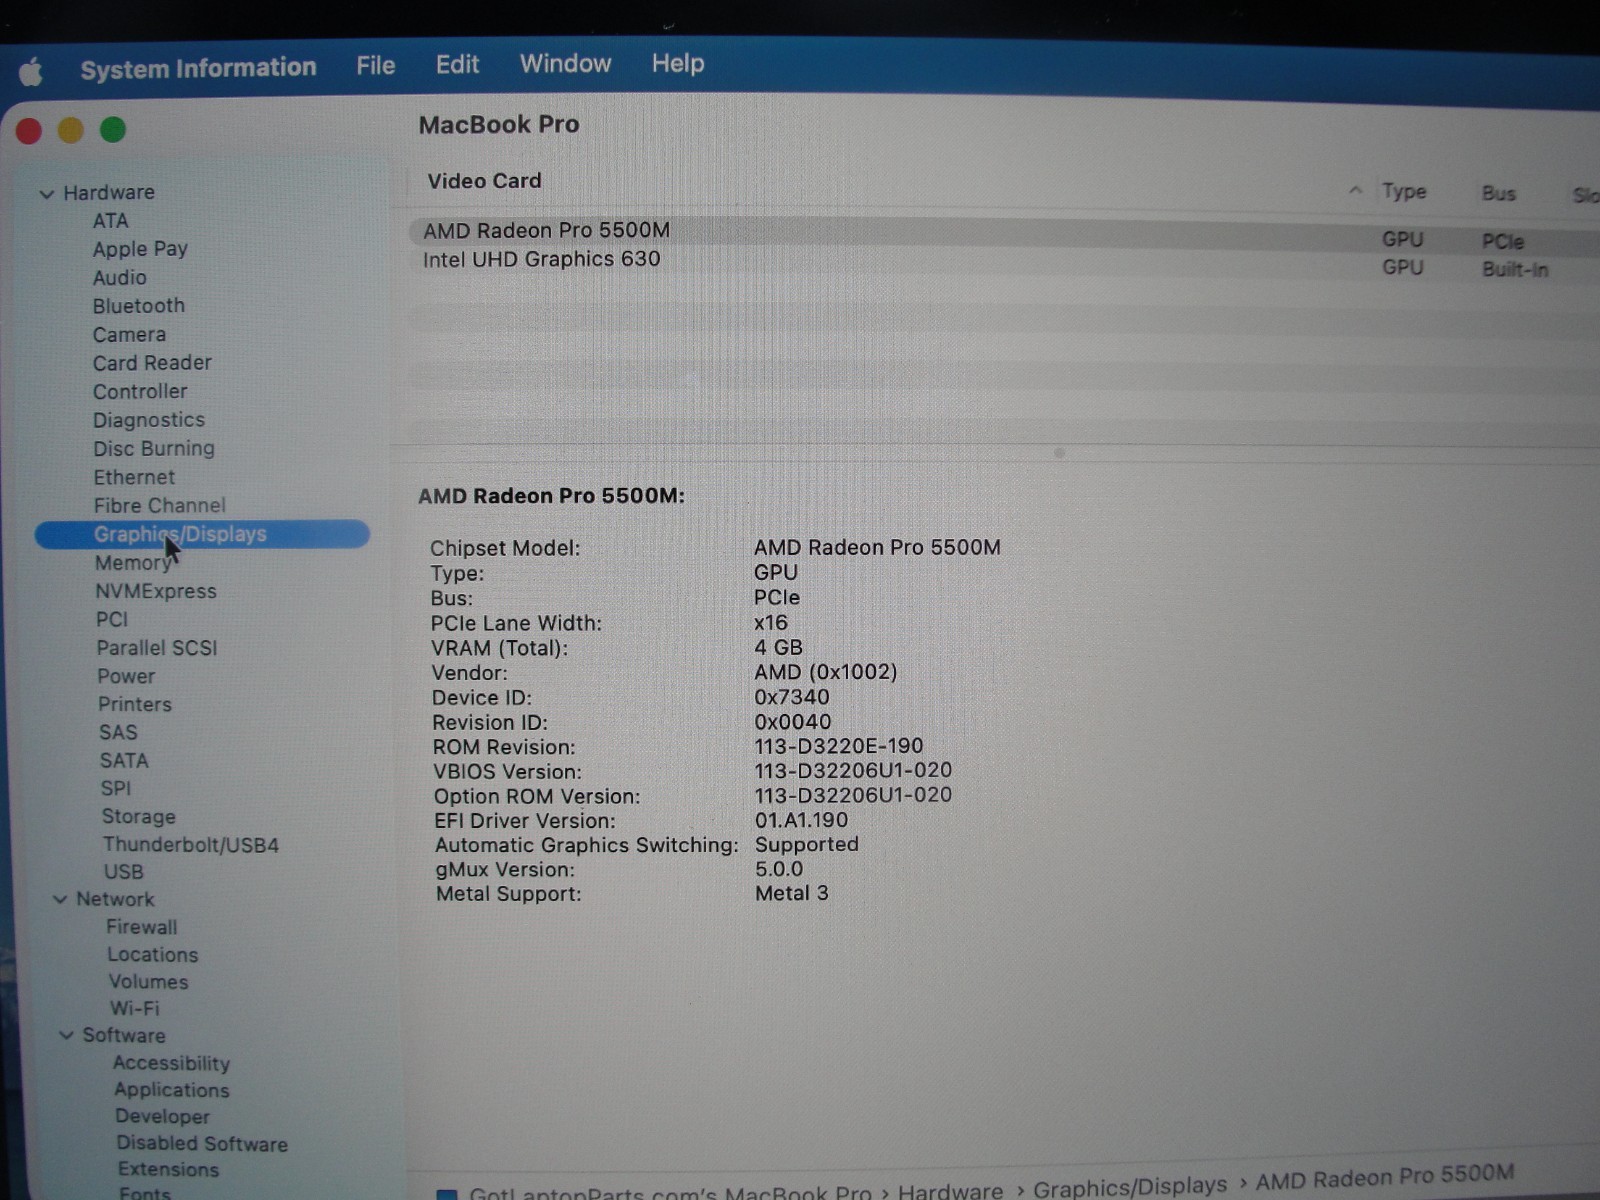Select ATA in sidebar
This screenshot has height=1200, width=1600.
(110, 221)
